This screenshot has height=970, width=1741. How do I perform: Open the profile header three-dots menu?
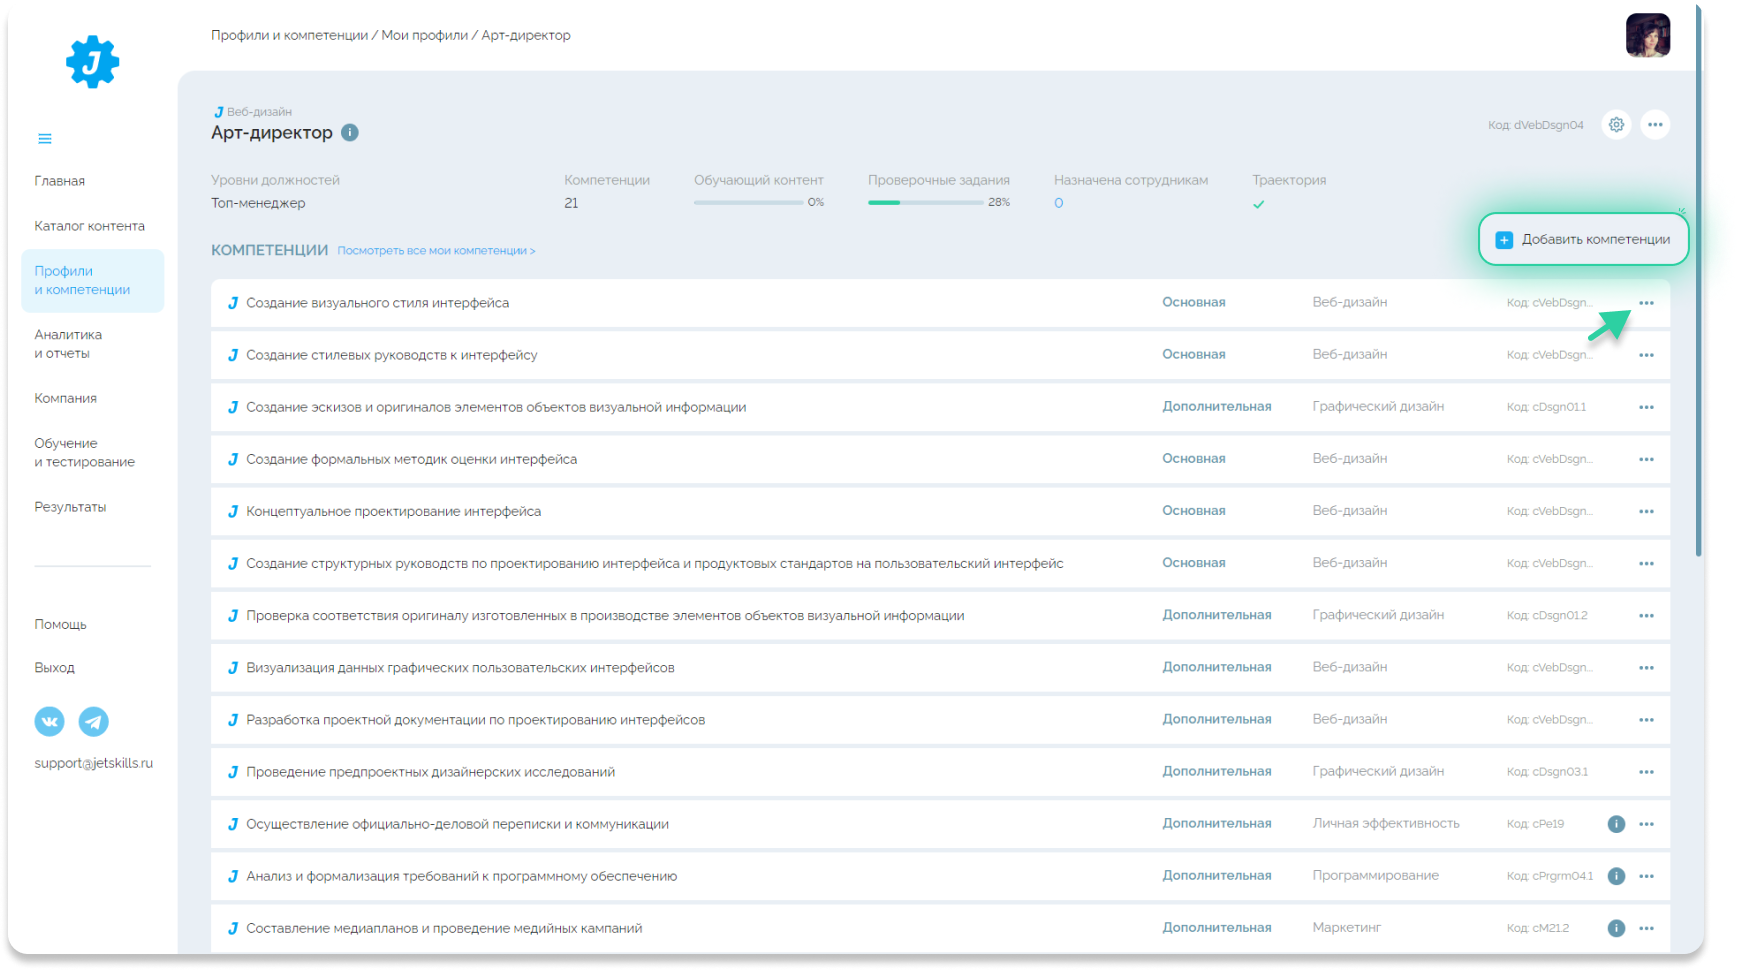[1655, 125]
